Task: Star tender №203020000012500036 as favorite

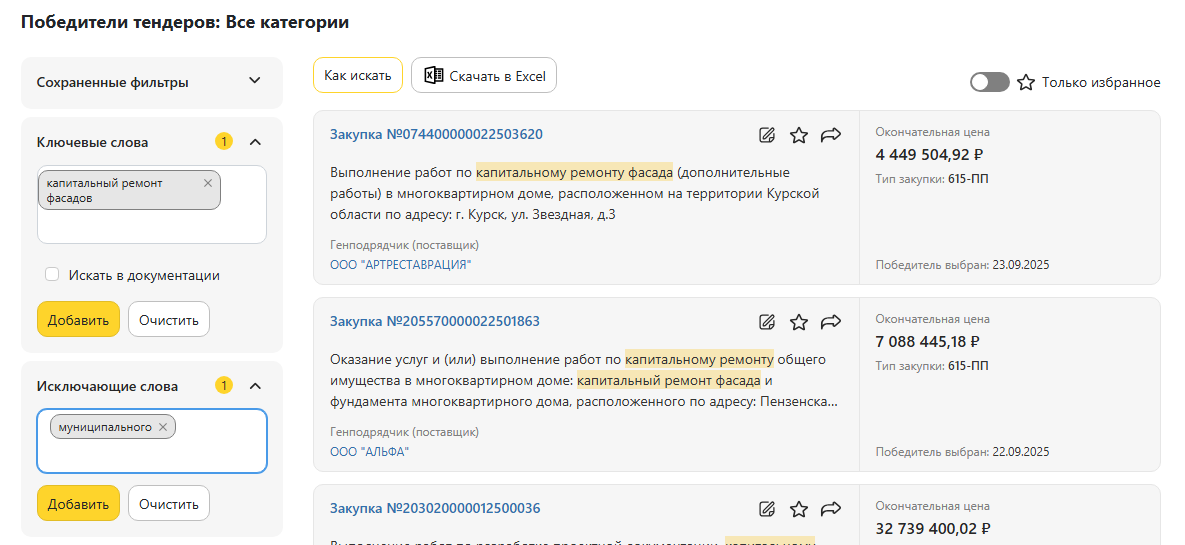Action: [x=799, y=509]
